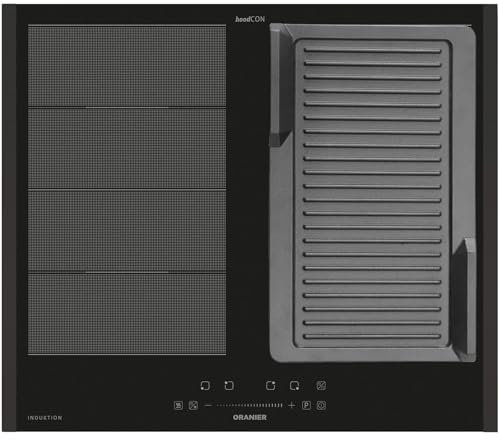Click the ORANIER brand logo

[250, 417]
